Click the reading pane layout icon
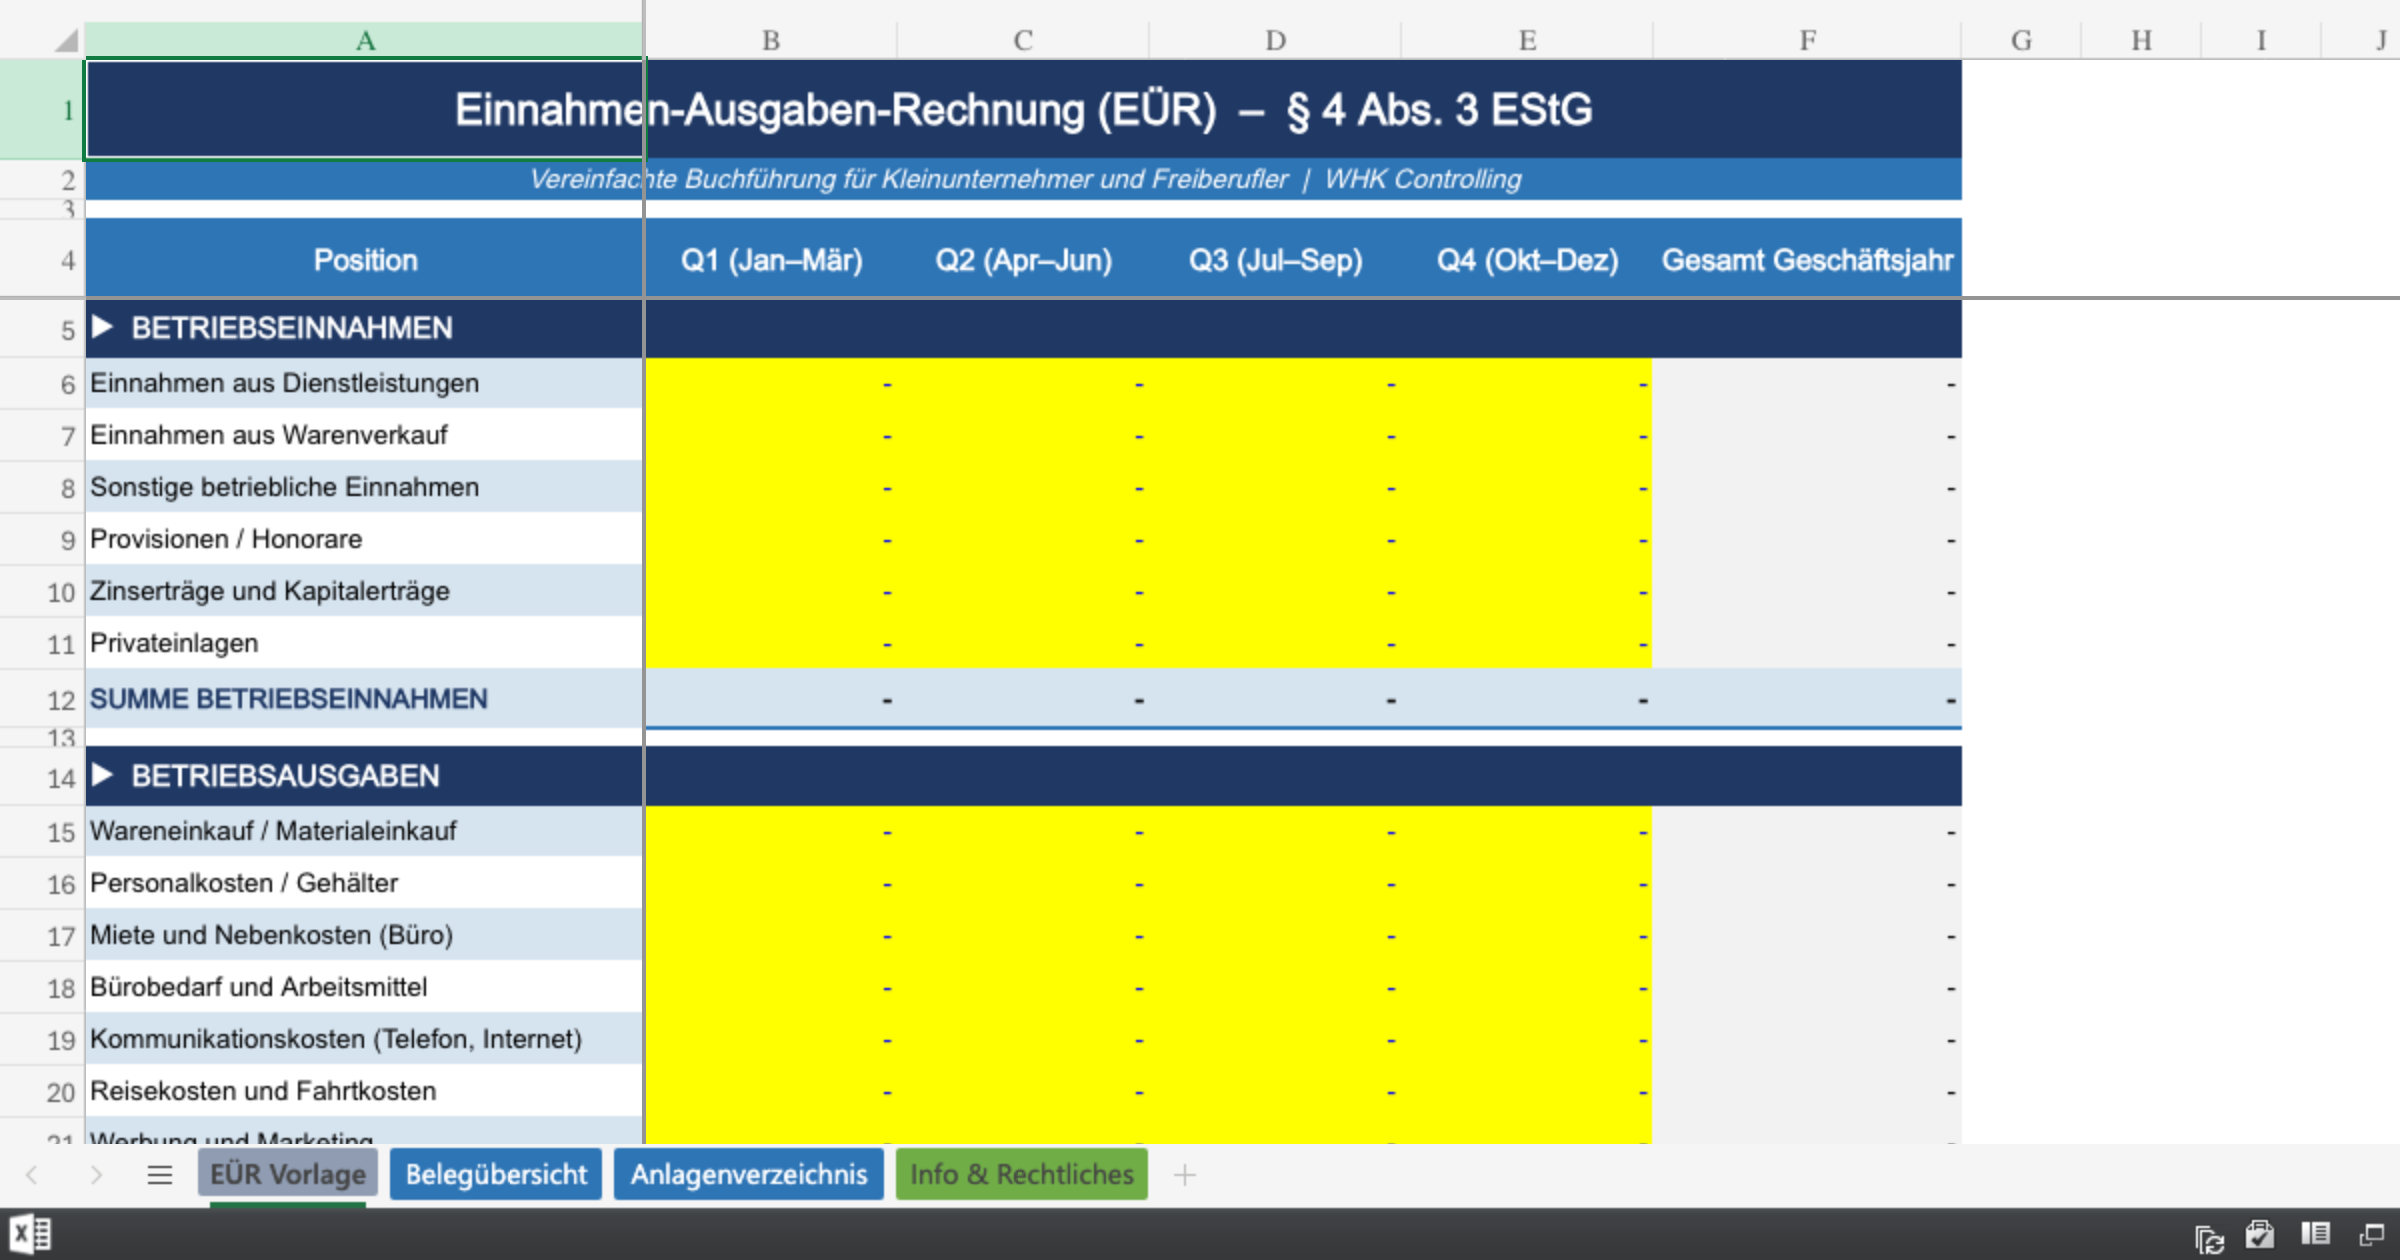The width and height of the screenshot is (2400, 1260). pyautogui.click(x=2315, y=1234)
